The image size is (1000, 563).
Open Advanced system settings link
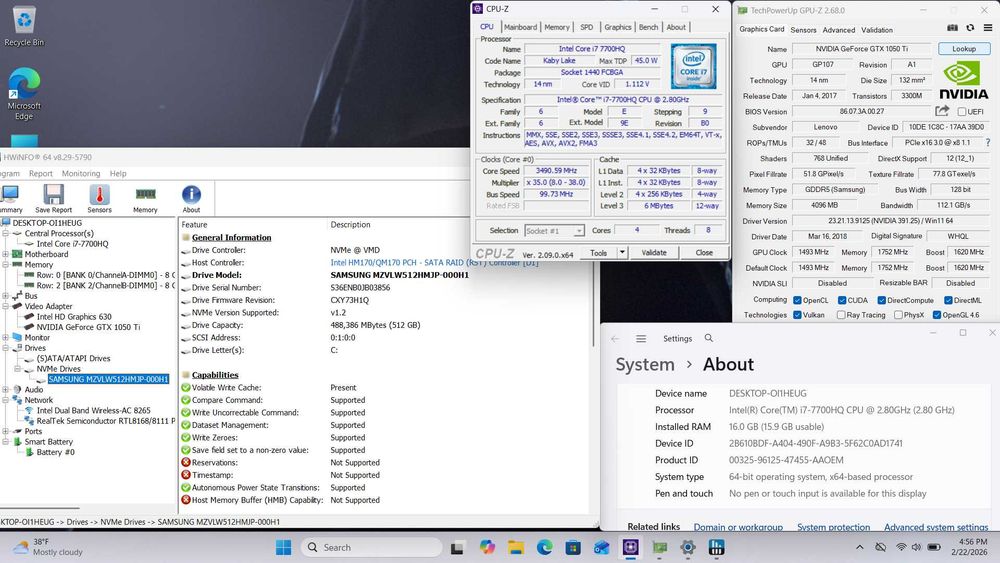coord(936,527)
